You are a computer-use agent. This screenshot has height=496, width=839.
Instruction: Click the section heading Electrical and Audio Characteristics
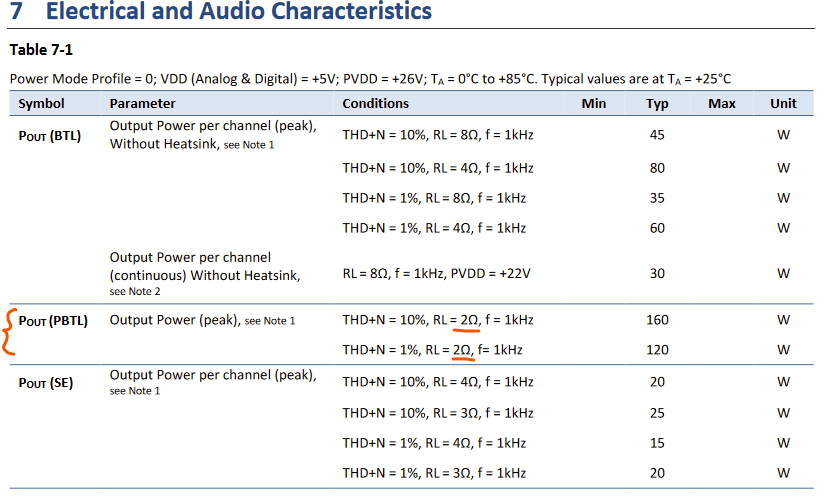tap(239, 11)
